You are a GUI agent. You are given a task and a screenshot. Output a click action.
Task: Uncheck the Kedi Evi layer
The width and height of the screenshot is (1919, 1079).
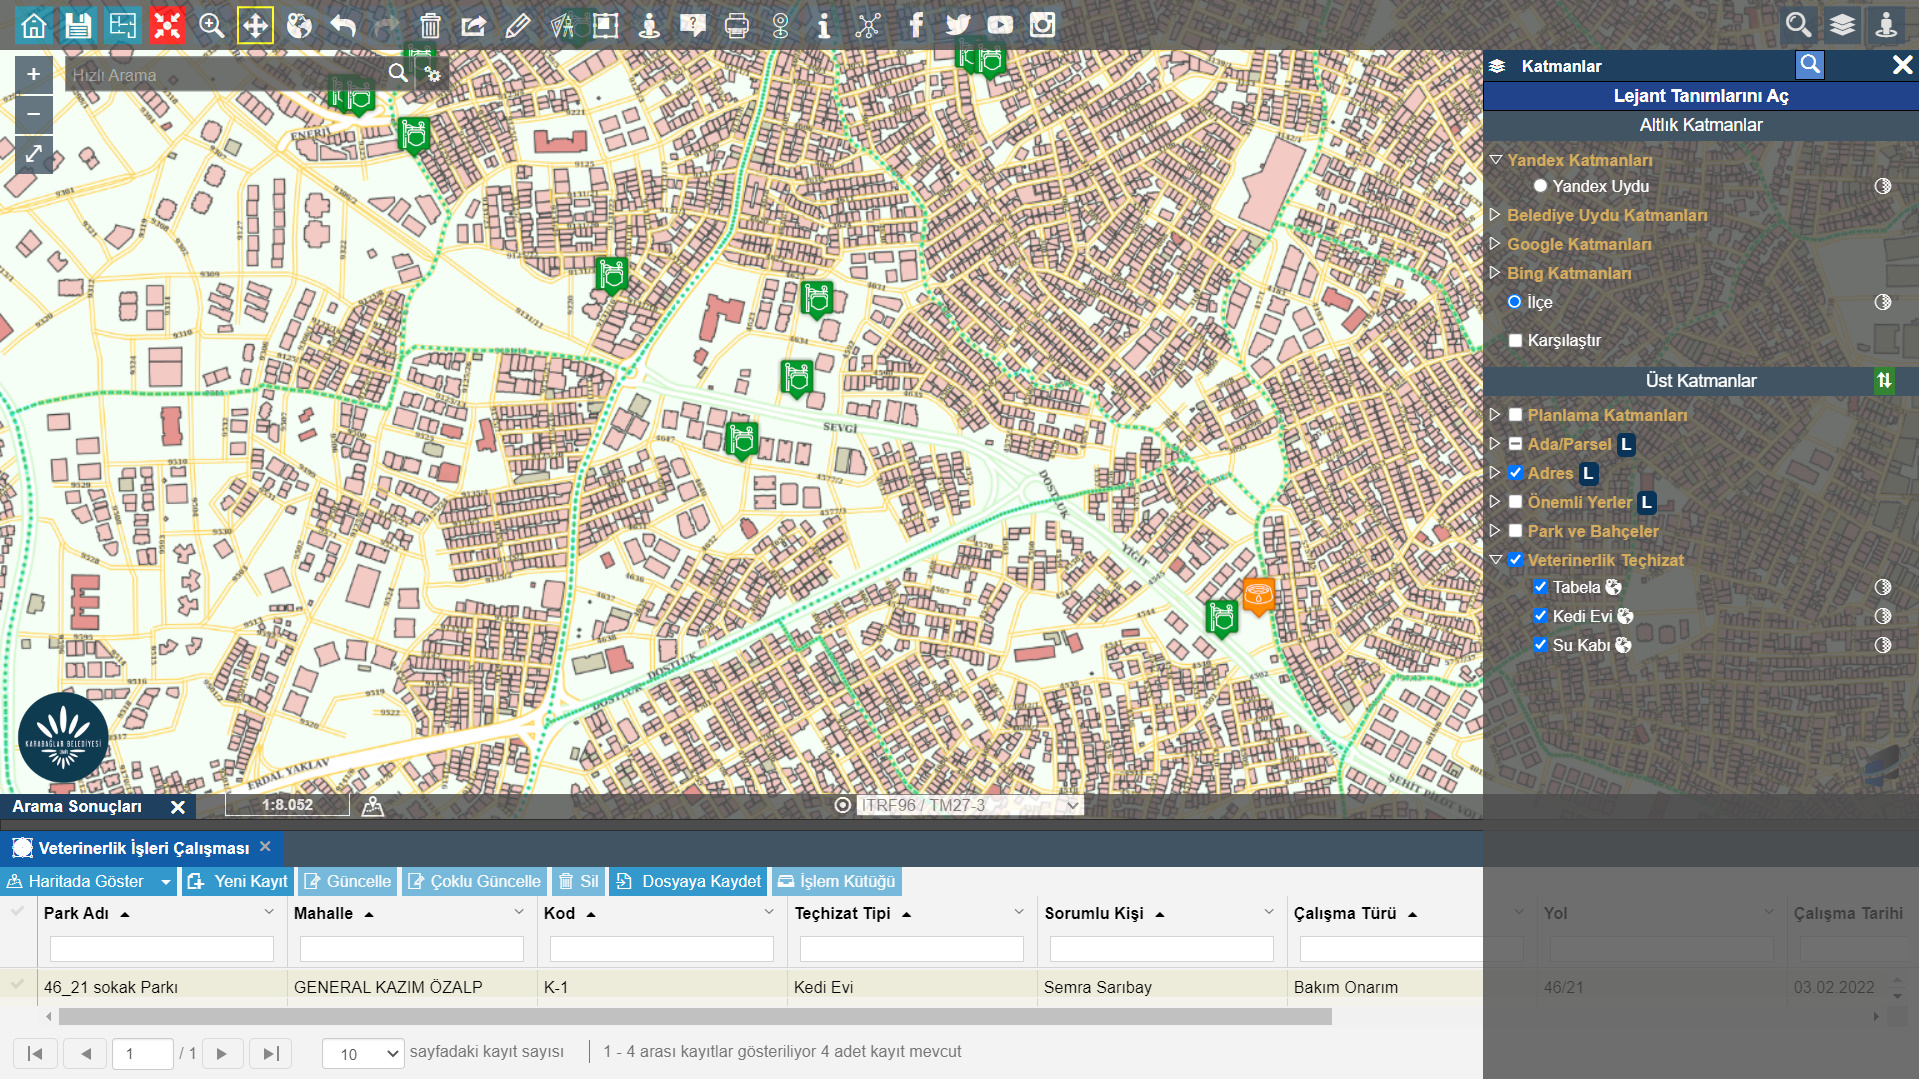tap(1541, 616)
